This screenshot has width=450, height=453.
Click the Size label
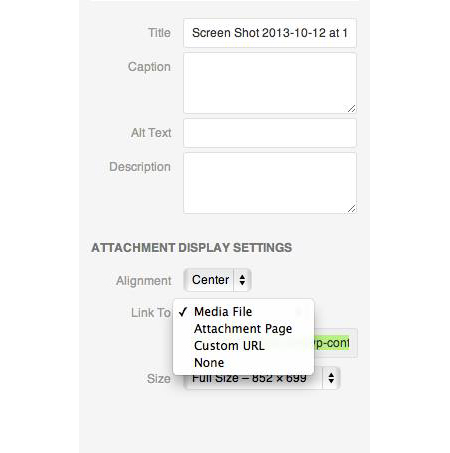[x=159, y=379]
